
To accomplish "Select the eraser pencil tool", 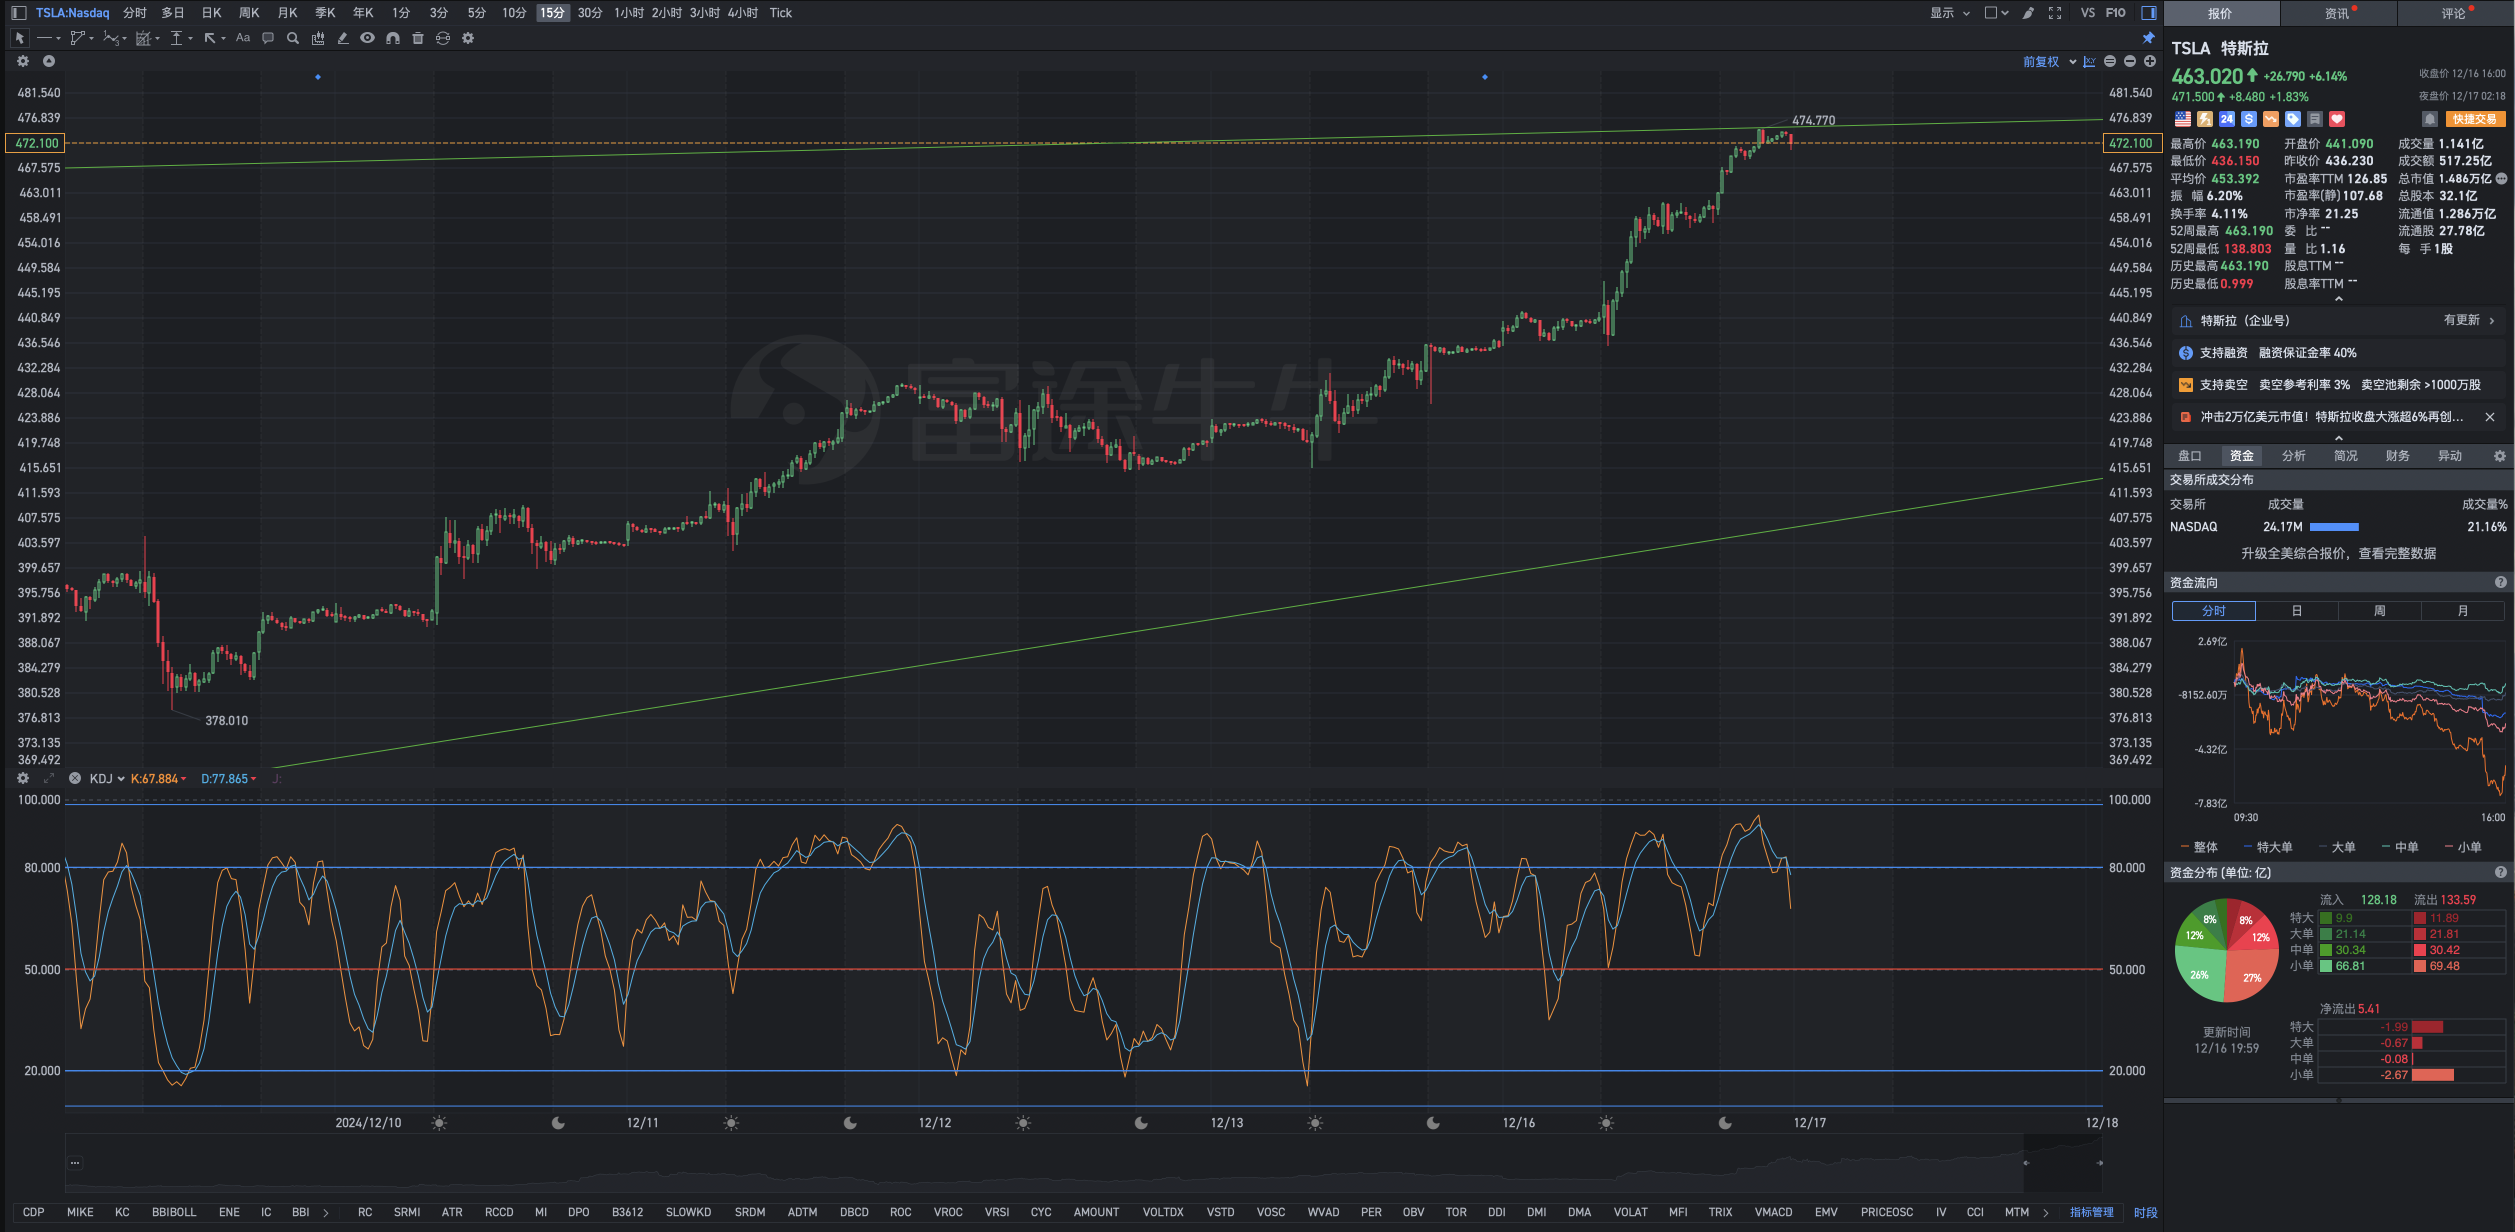I will pyautogui.click(x=343, y=38).
